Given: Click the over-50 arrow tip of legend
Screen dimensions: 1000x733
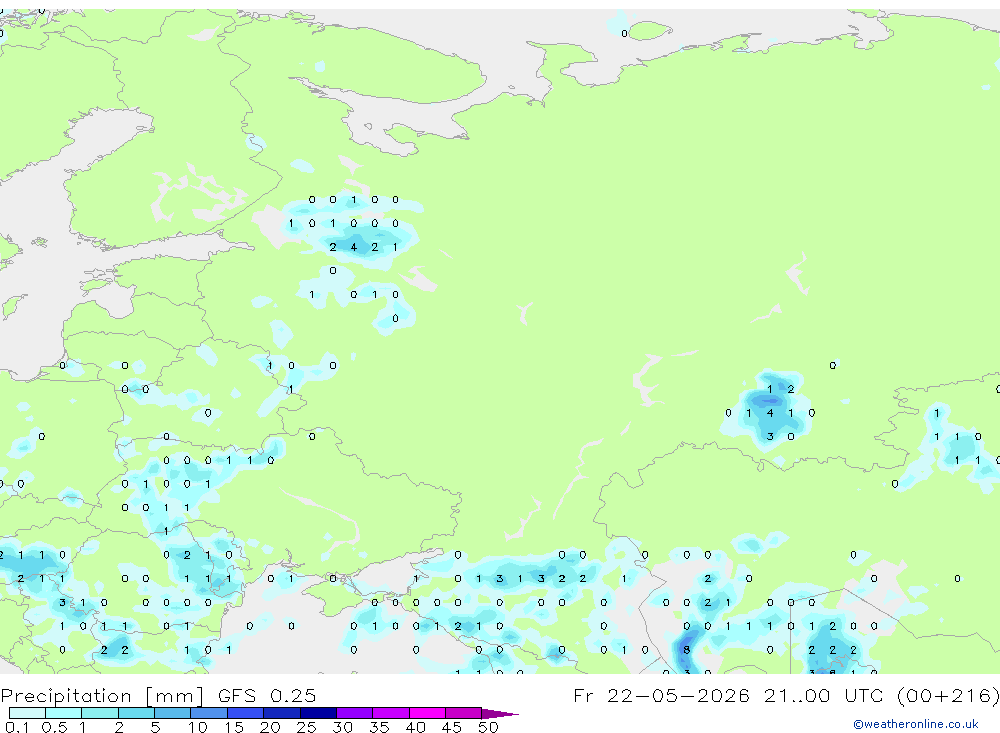Looking at the screenshot, I should [x=500, y=713].
